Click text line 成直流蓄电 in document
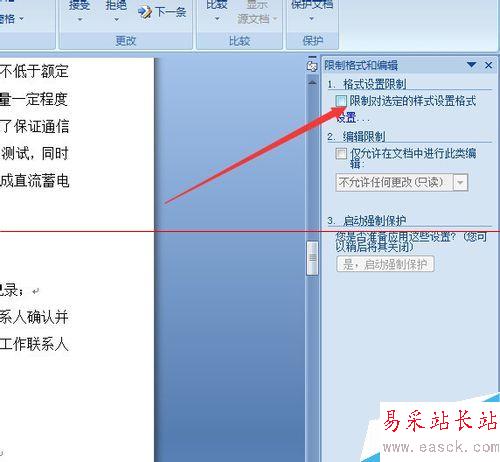The width and height of the screenshot is (500, 462). (34, 181)
